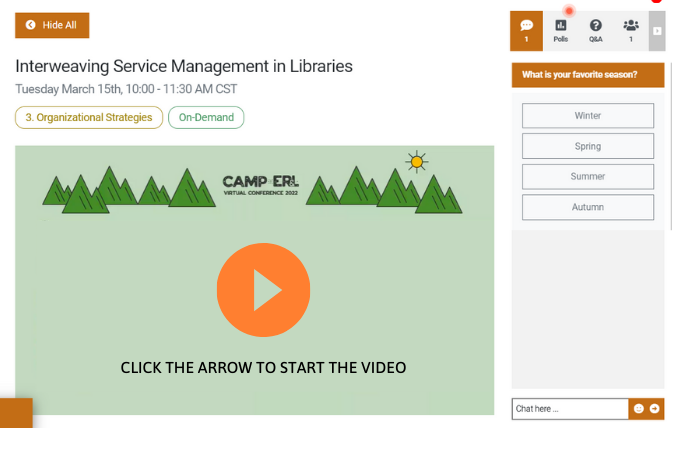Click the Hide All button

click(52, 25)
